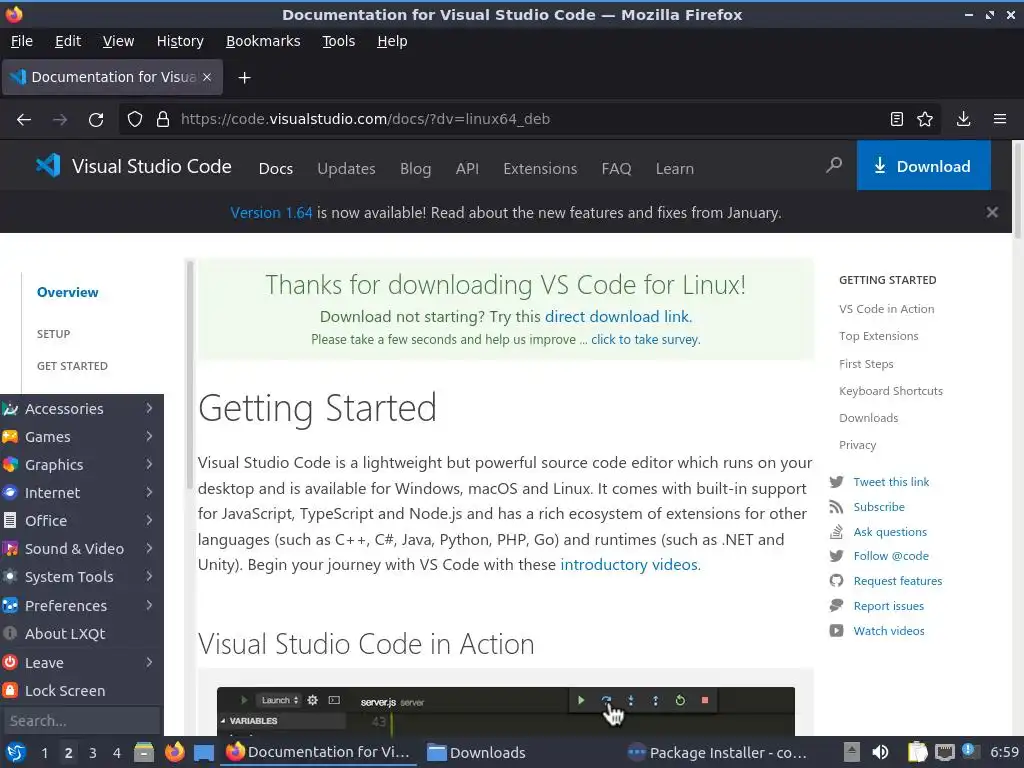This screenshot has width=1024, height=768.
Task: Open the Firefox History menu
Action: point(180,41)
